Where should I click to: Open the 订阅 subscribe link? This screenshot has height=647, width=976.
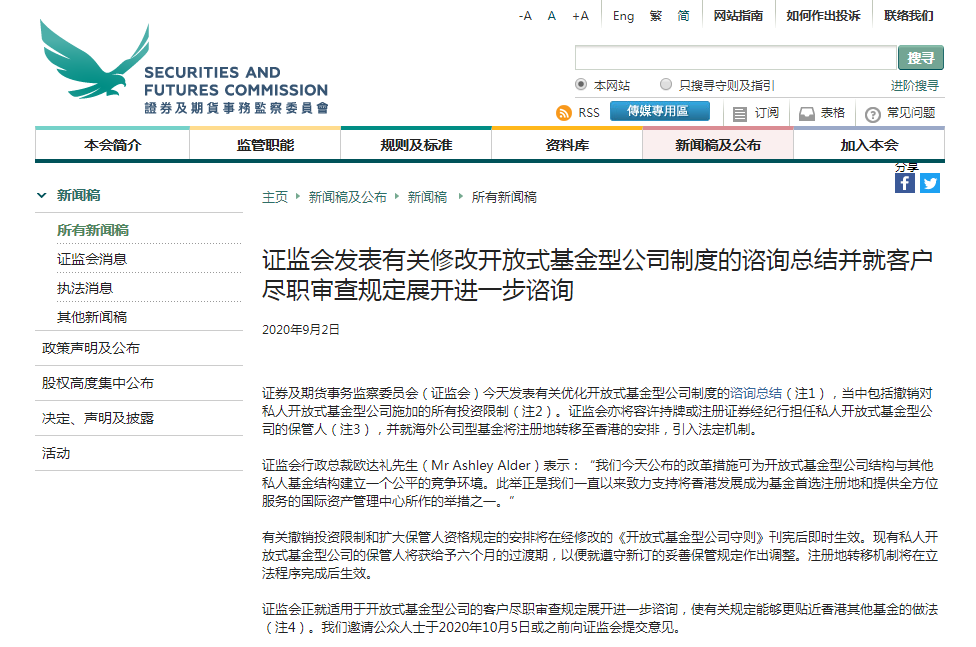pyautogui.click(x=767, y=113)
